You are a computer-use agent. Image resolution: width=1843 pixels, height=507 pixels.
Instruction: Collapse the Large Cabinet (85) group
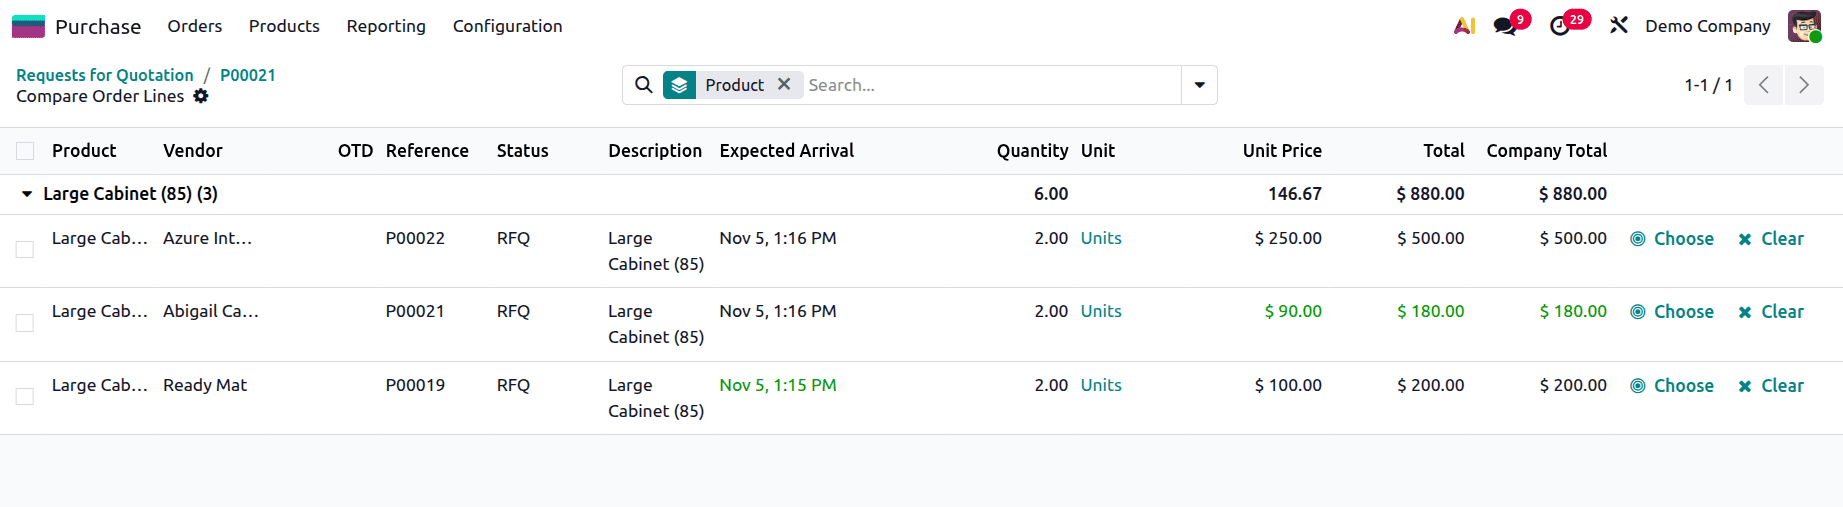pos(27,194)
